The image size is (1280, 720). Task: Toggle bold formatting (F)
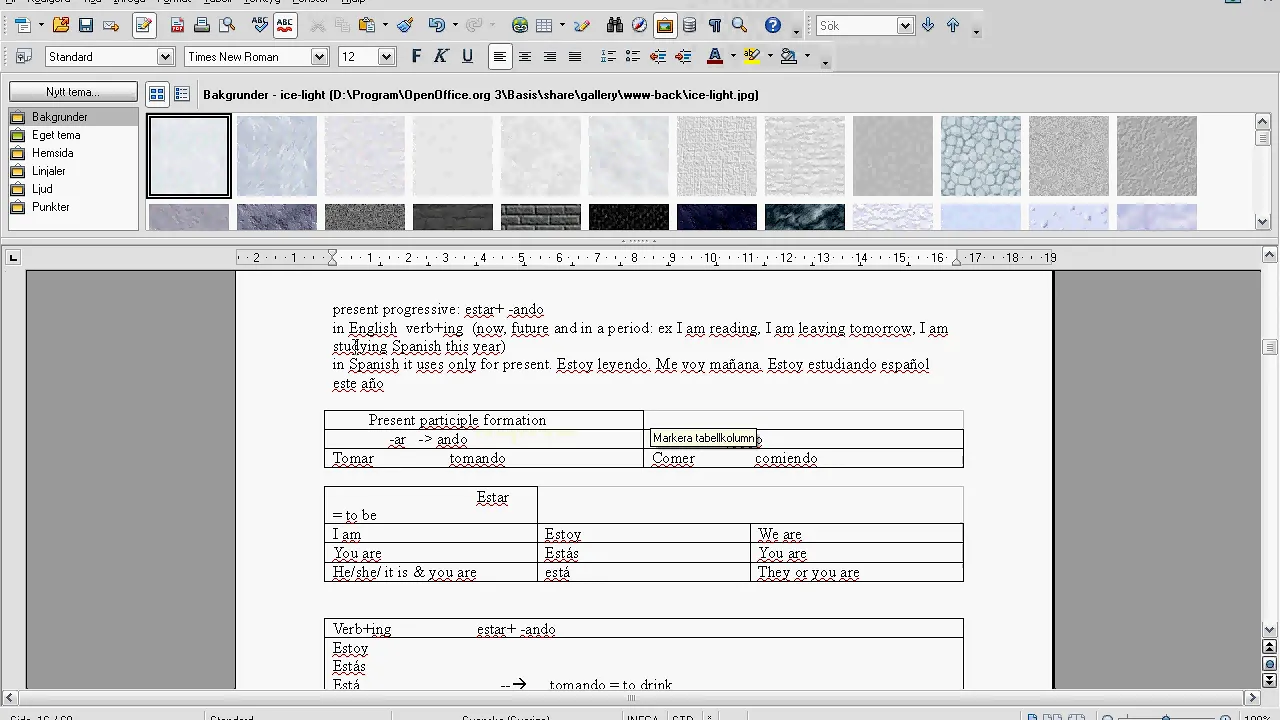click(416, 57)
